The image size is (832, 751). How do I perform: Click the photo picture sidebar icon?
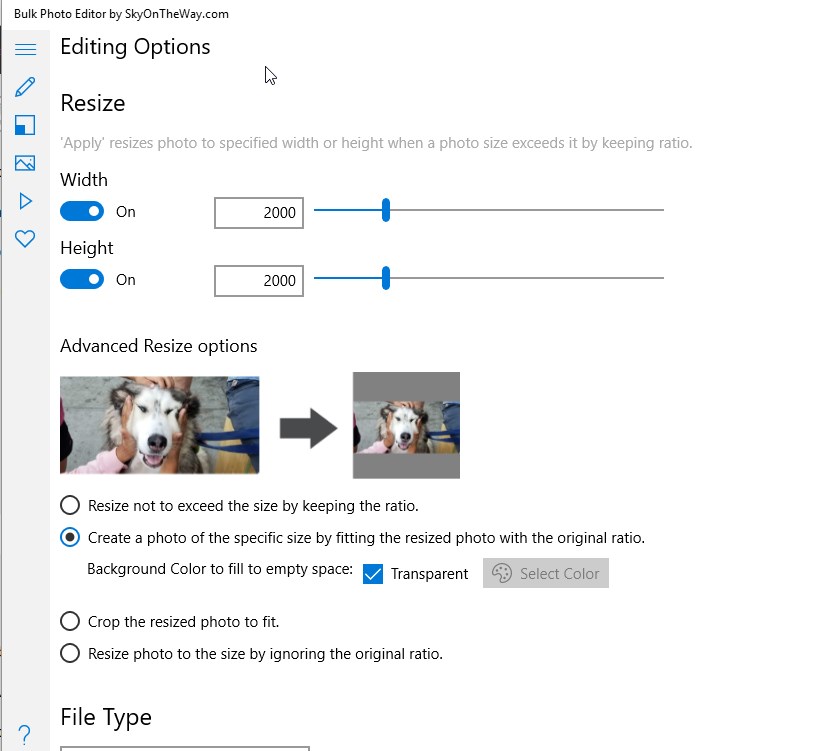25,163
